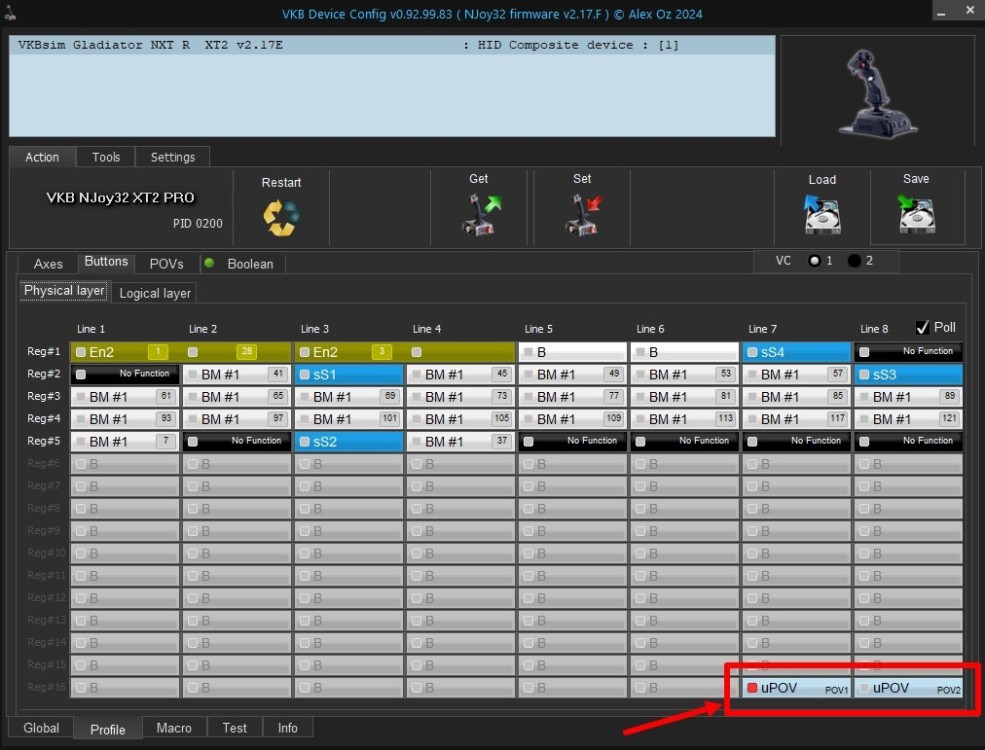Click the green Boolean indicator dot

pos(209,263)
